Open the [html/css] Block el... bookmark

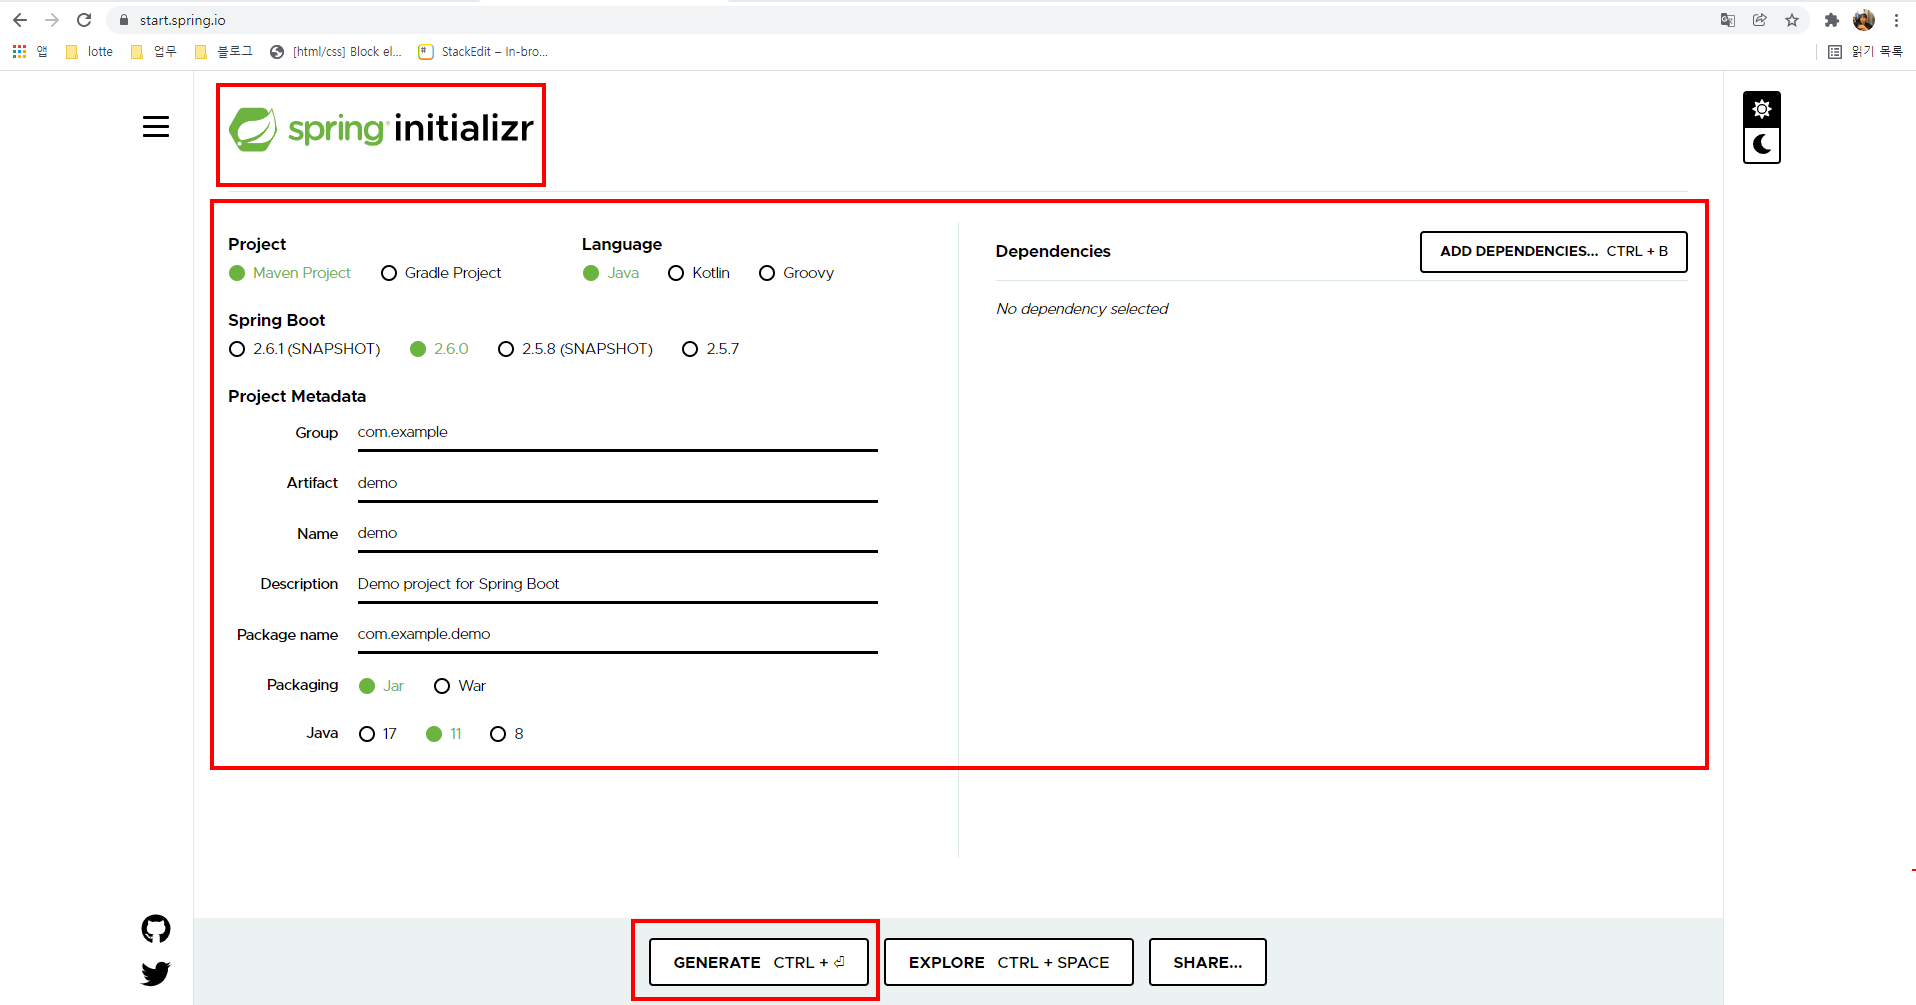tap(336, 52)
